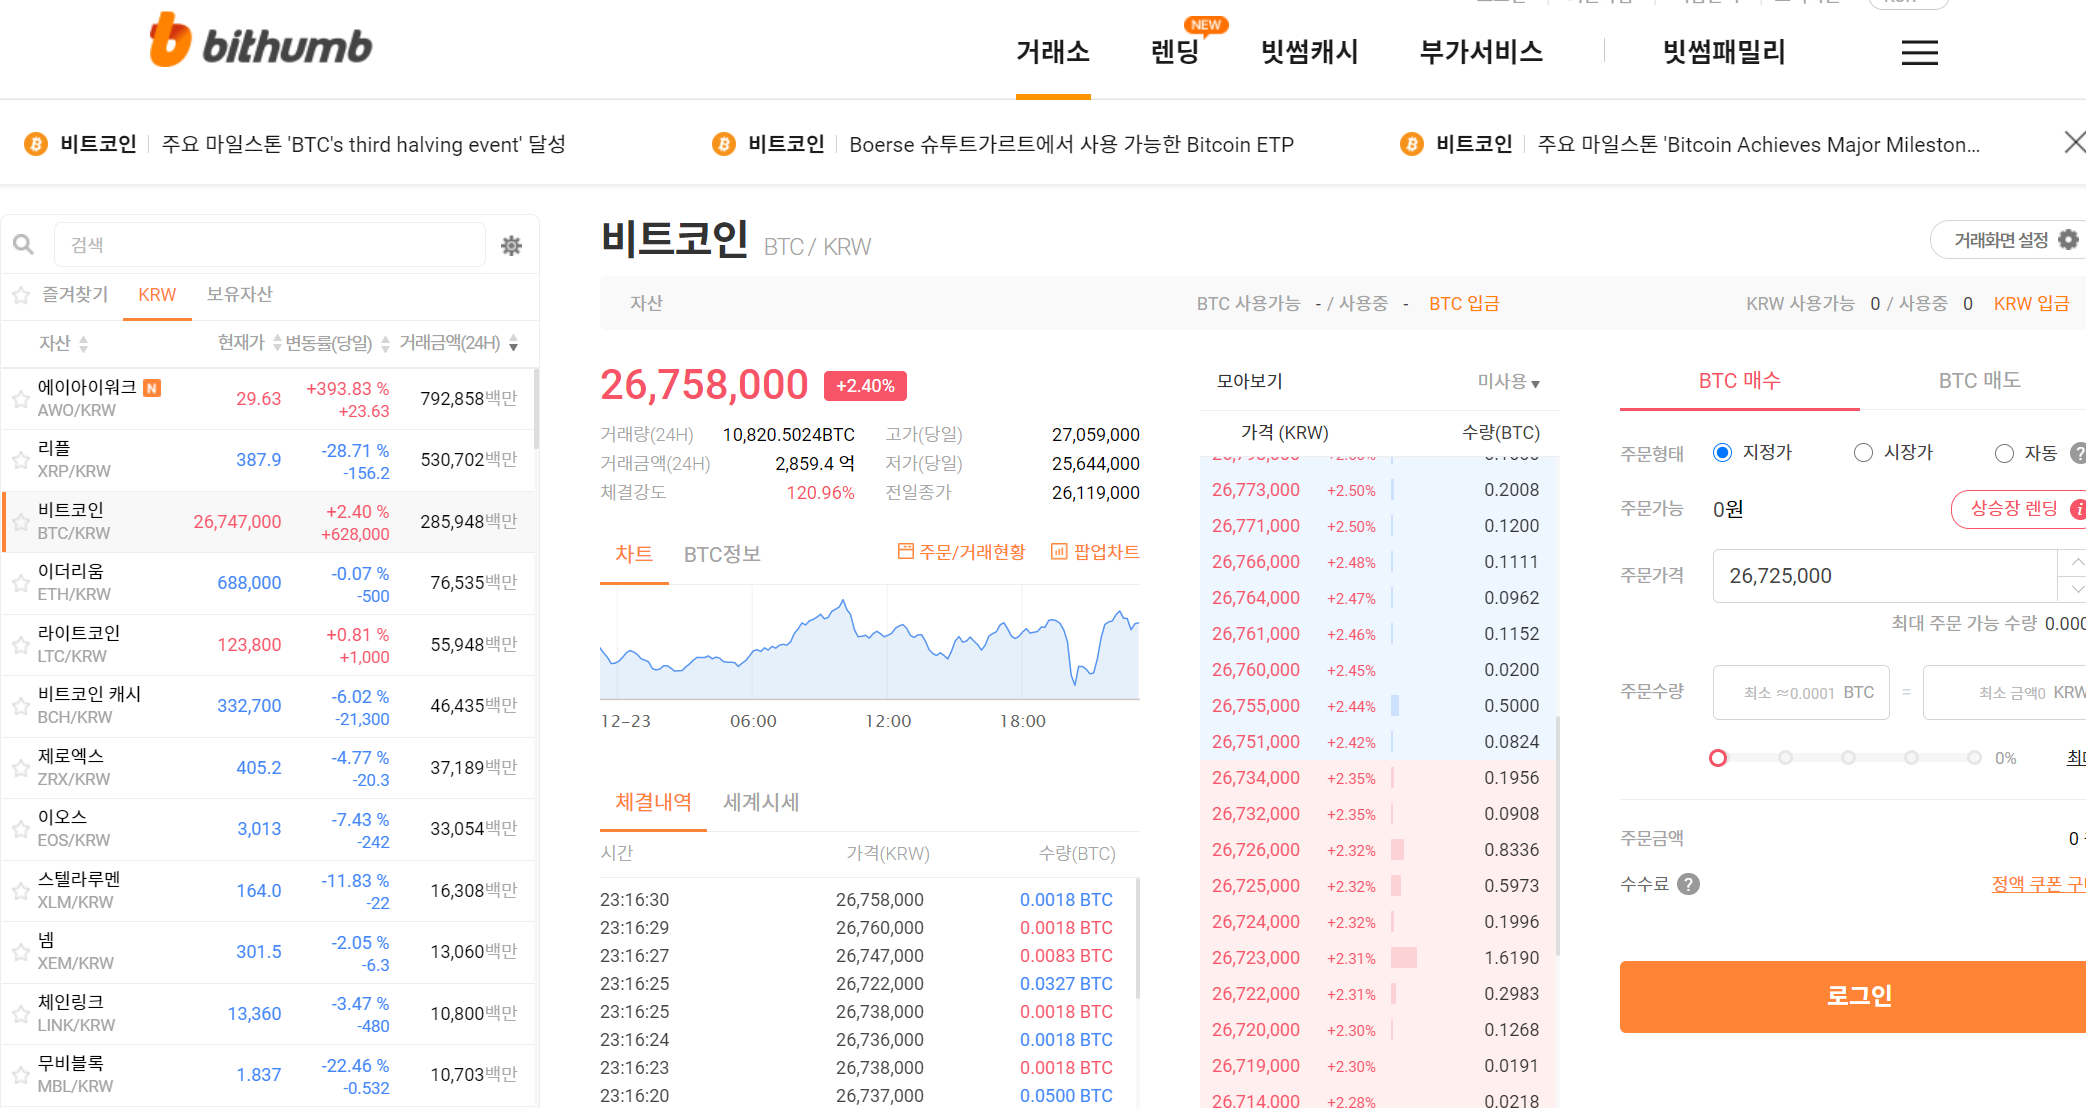Open the 세계시세 tab
Viewport: 2086px width, 1108px height.
761,802
